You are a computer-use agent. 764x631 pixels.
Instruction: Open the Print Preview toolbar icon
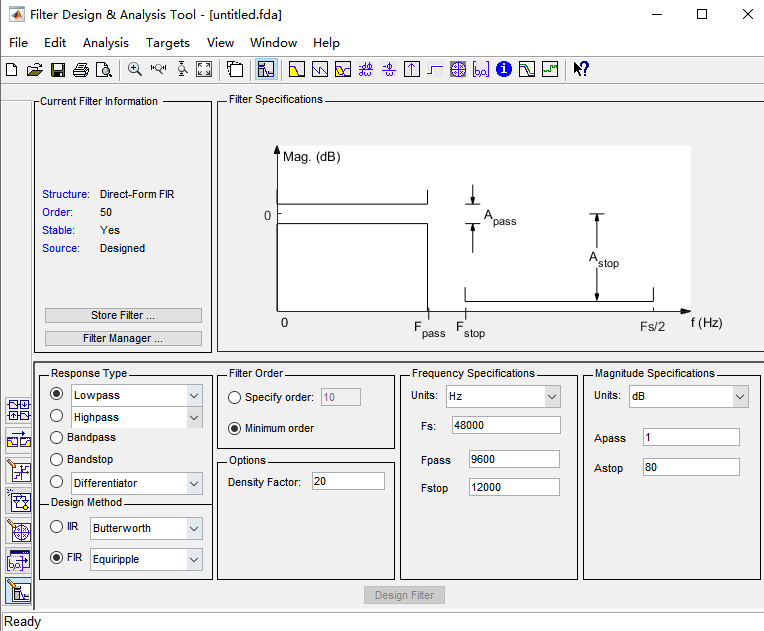pyautogui.click(x=103, y=70)
